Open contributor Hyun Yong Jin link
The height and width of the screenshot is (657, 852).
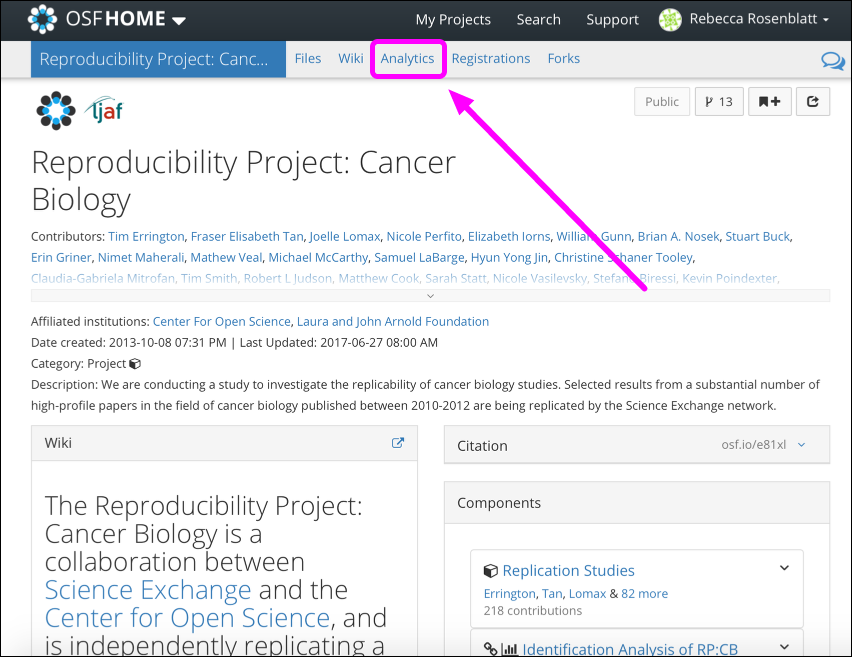(509, 258)
